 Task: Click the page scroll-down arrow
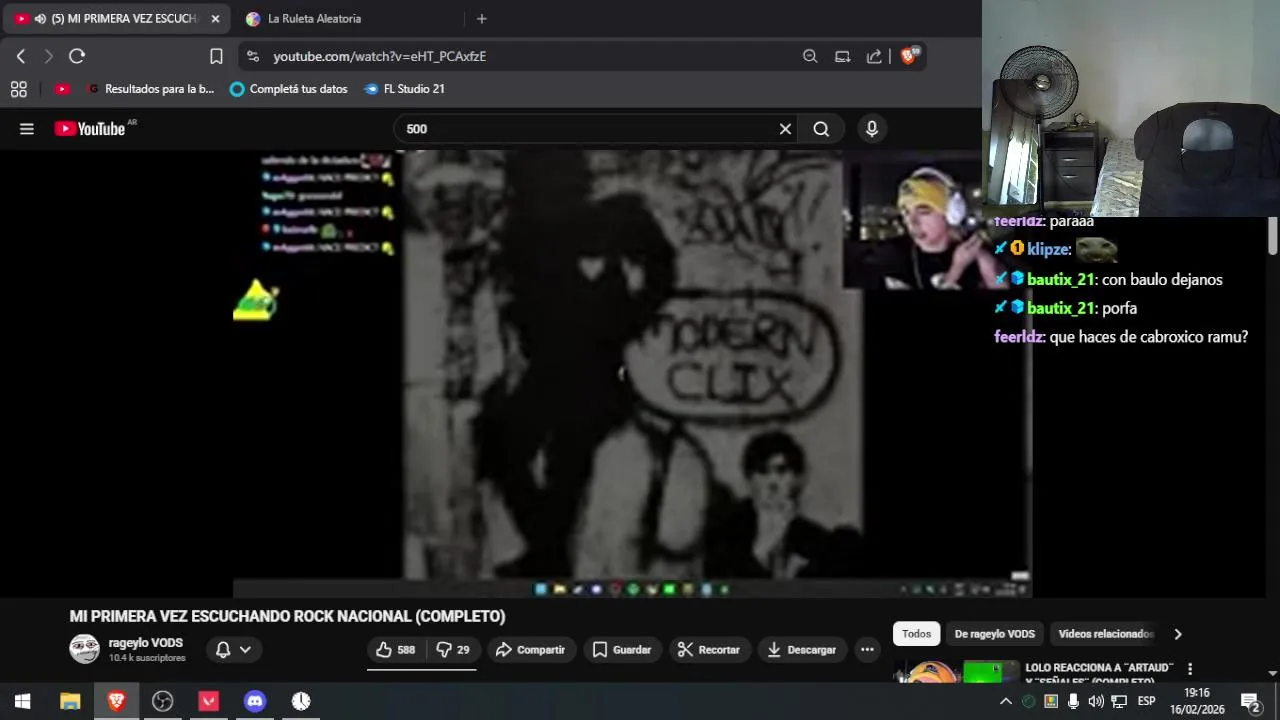tap(1272, 674)
